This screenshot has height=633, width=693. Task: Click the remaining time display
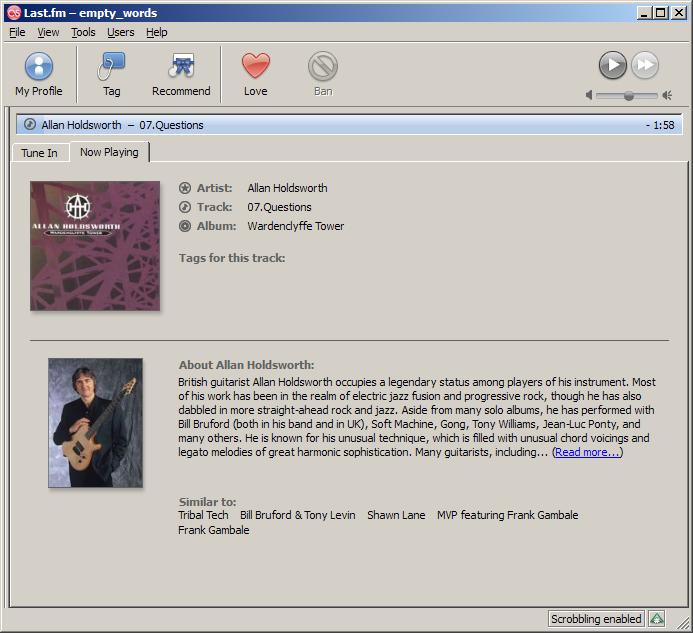click(660, 125)
